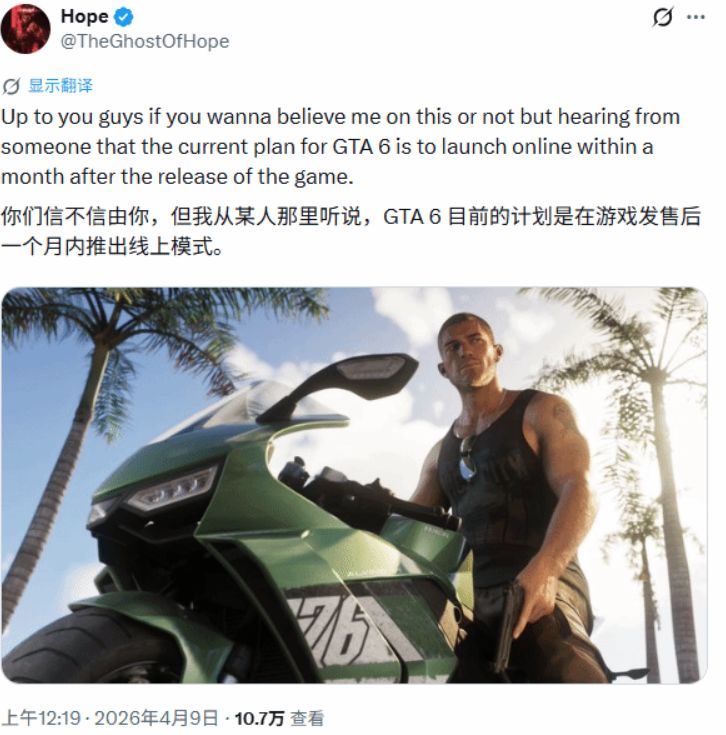Click the 上午12:19 timestamp

point(41,719)
